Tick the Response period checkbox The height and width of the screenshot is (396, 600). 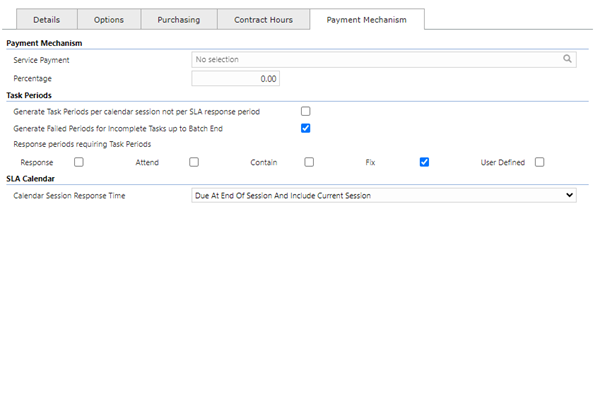point(79,162)
